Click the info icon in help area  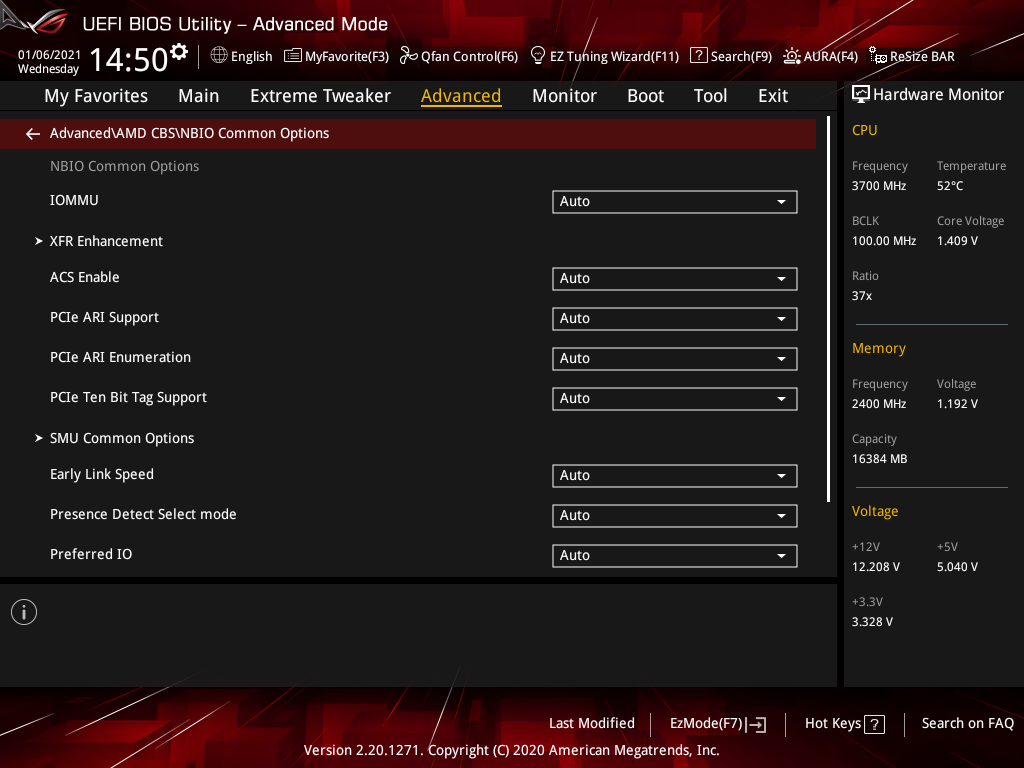(x=24, y=612)
